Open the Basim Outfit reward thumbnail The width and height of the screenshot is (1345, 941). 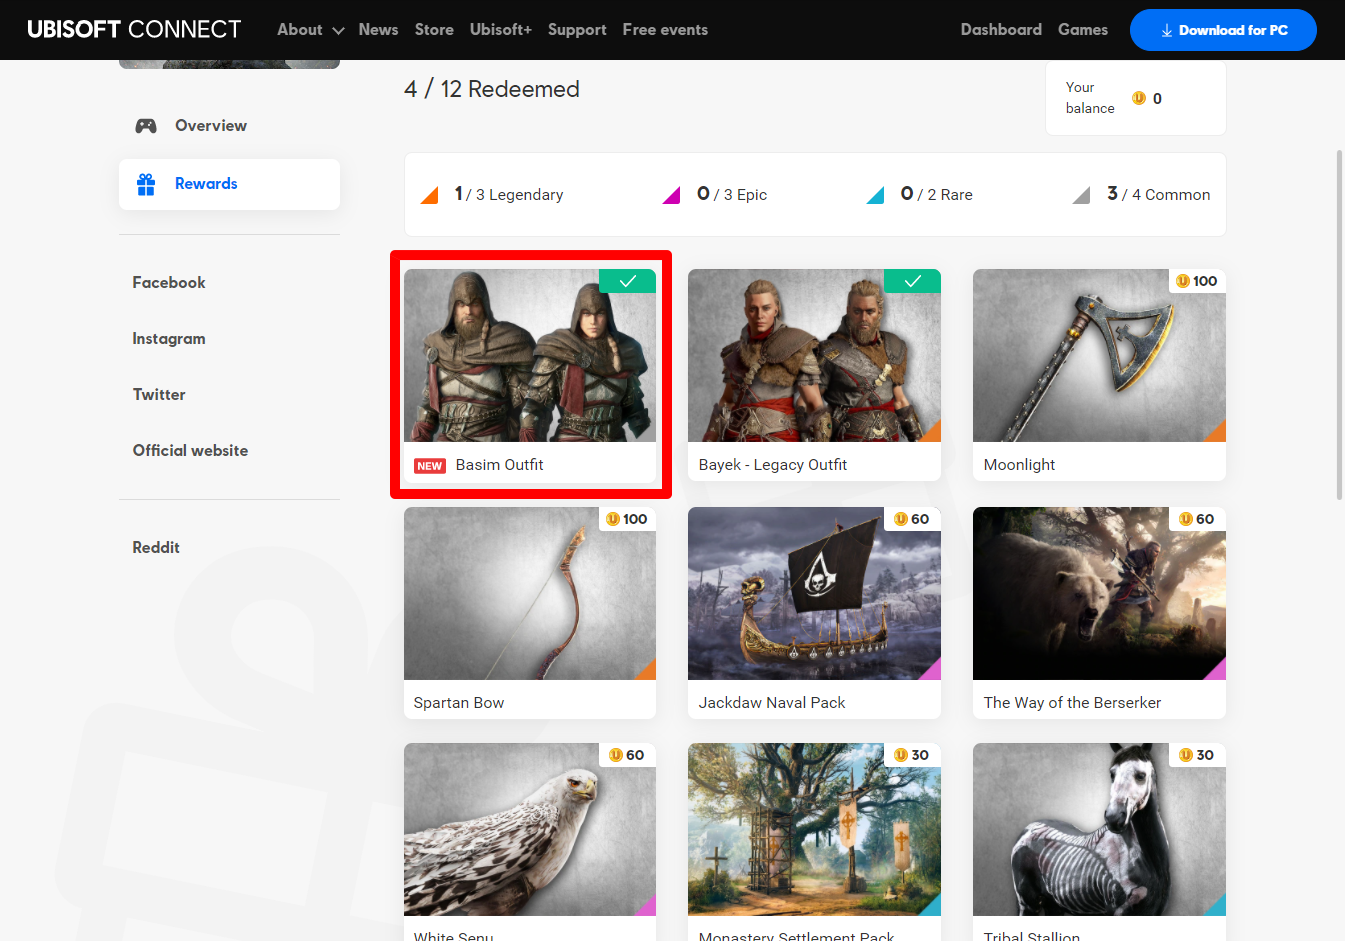click(x=530, y=356)
